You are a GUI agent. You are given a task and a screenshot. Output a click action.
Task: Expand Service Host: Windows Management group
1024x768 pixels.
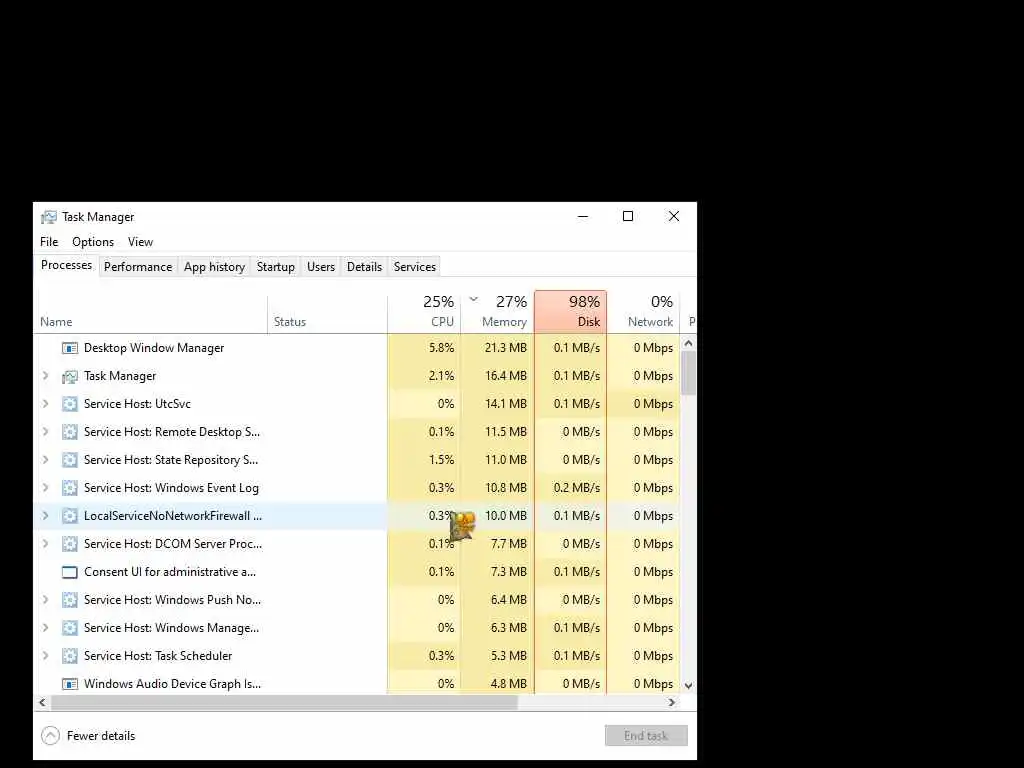coord(45,628)
